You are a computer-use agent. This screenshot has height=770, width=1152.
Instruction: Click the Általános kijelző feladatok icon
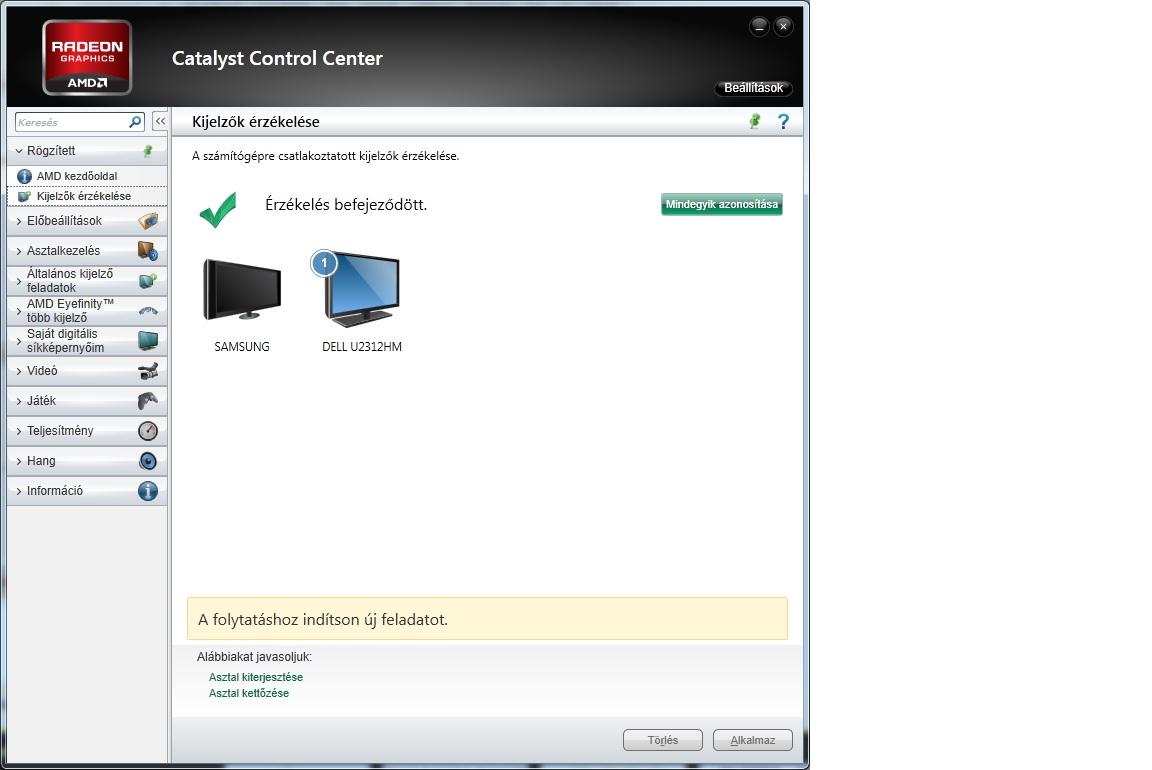[x=148, y=281]
